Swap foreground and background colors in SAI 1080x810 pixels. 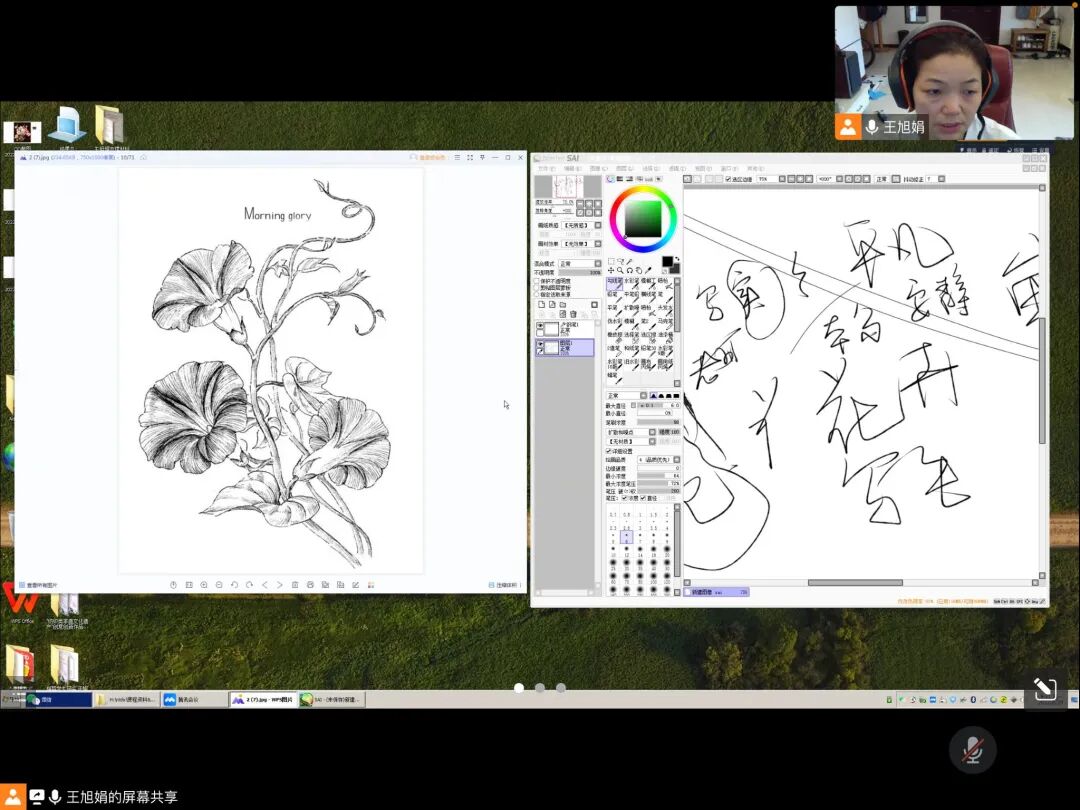[677, 259]
